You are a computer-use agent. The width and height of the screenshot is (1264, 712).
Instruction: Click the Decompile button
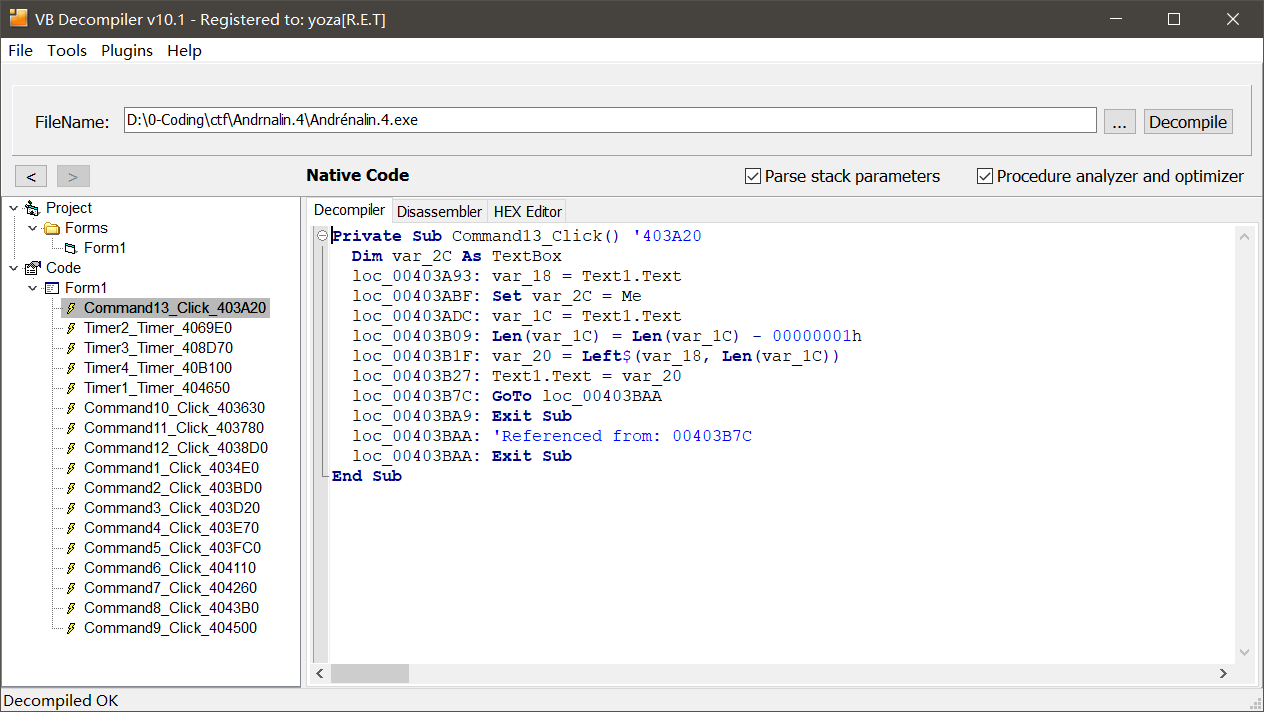coord(1188,122)
